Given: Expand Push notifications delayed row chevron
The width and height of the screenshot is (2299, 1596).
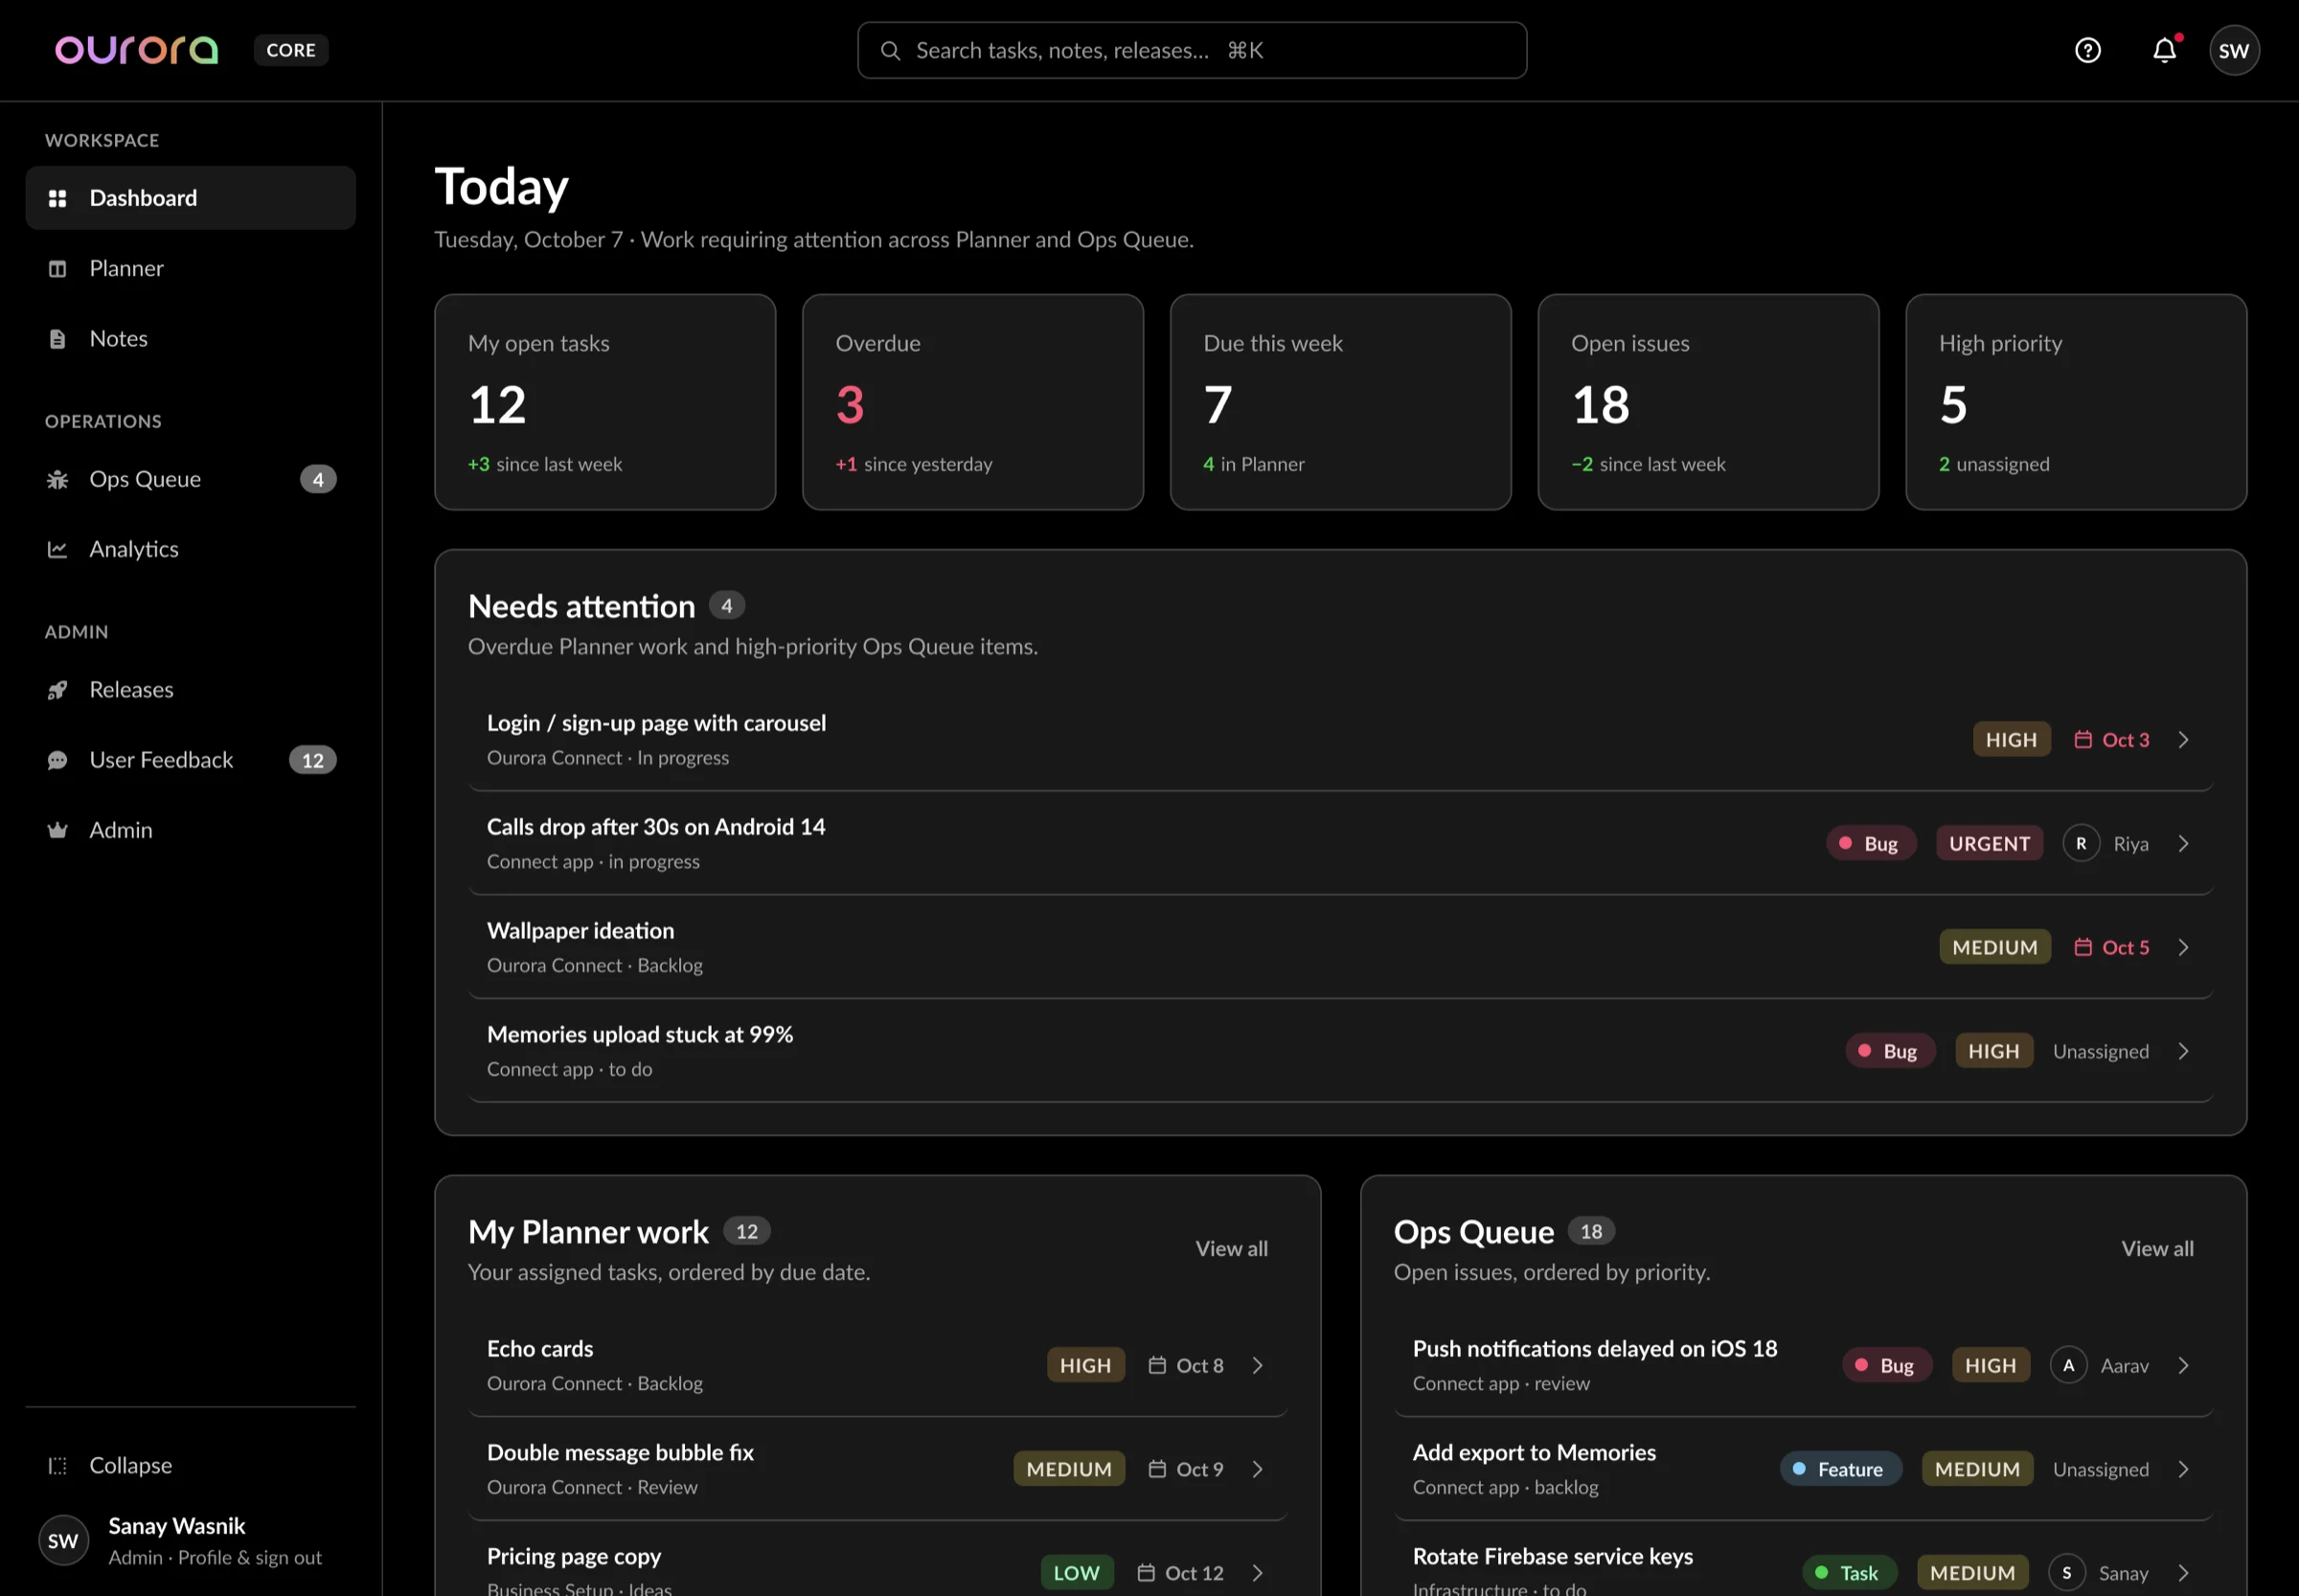Looking at the screenshot, I should pyautogui.click(x=2183, y=1365).
